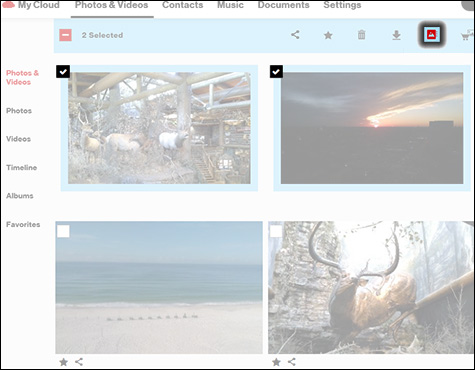The height and width of the screenshot is (370, 475).
Task: Check the beach photo checkbox
Action: 63,231
